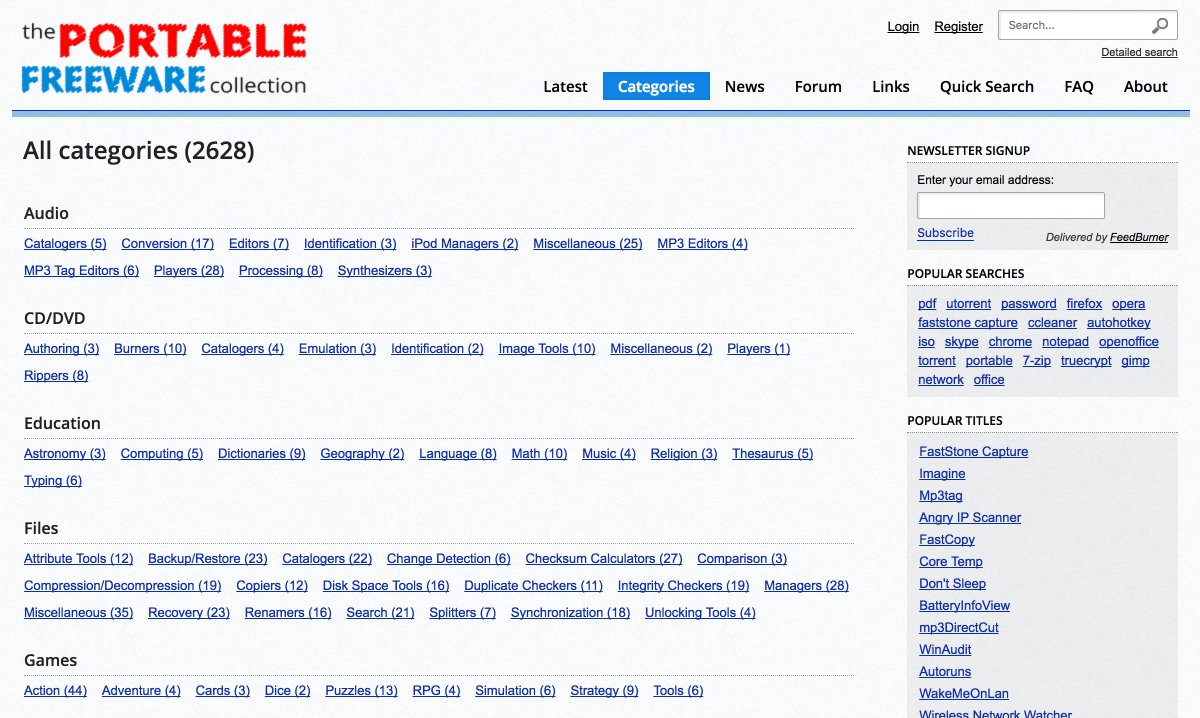Select Quick Search in the navigation bar
Screen dimensions: 1200x718
click(986, 87)
